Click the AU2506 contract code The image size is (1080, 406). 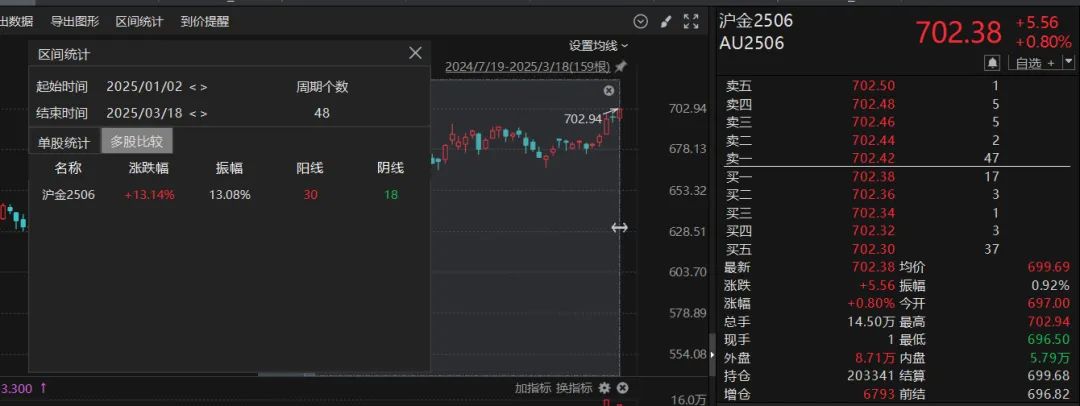pos(751,43)
